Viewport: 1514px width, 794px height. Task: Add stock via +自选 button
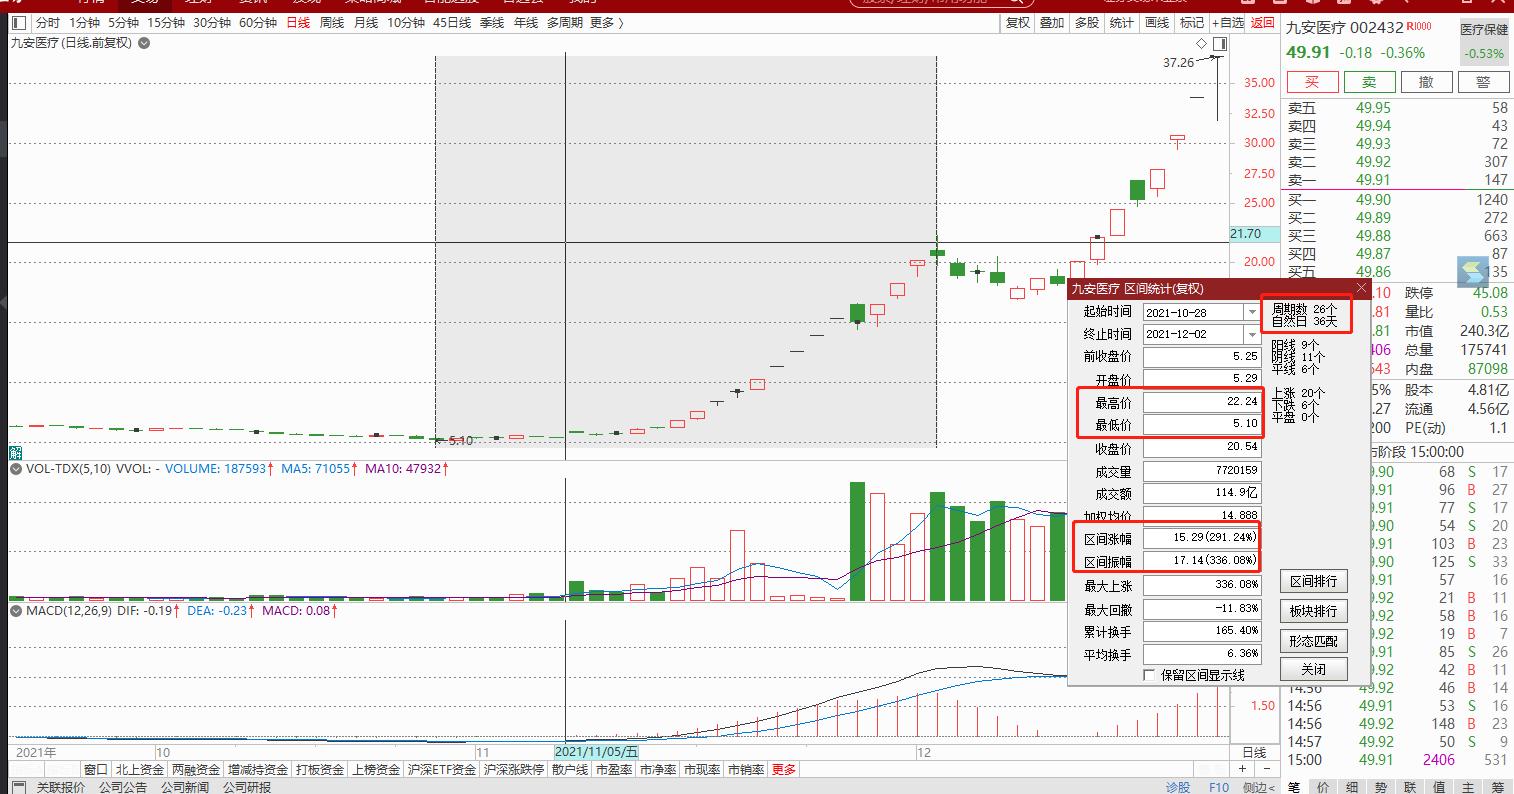1228,23
